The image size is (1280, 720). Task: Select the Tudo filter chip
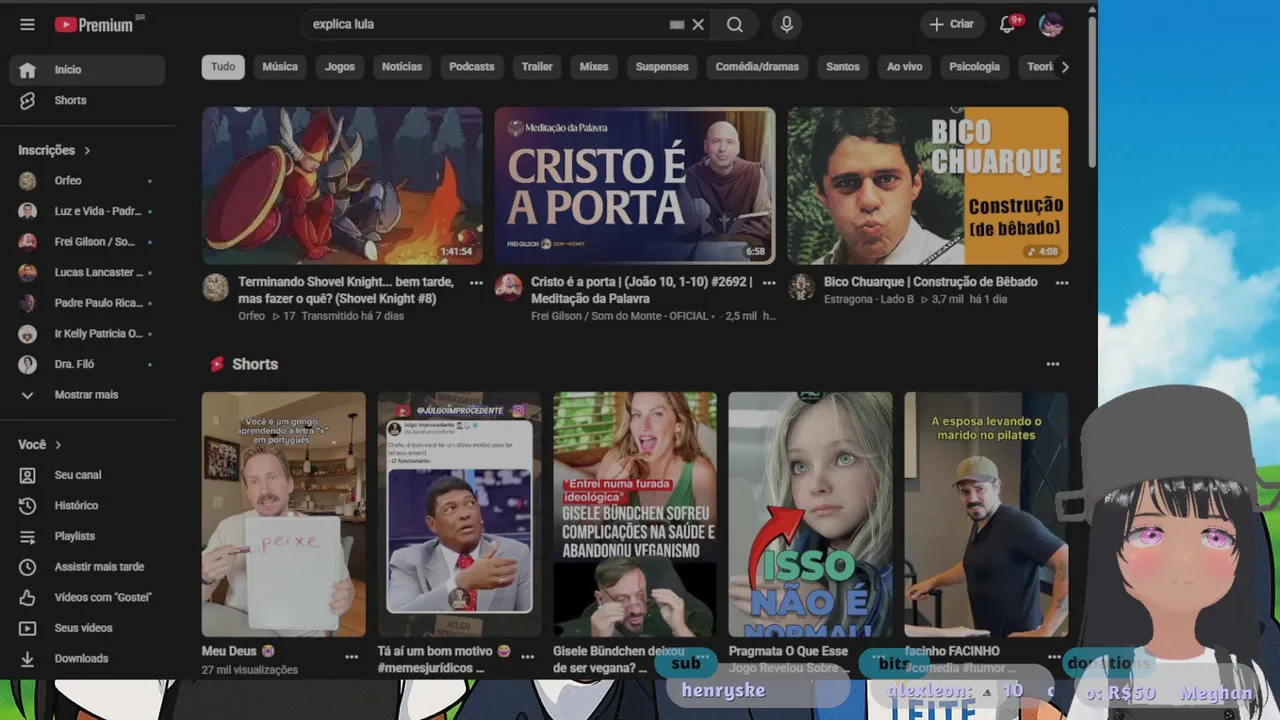pyautogui.click(x=223, y=67)
